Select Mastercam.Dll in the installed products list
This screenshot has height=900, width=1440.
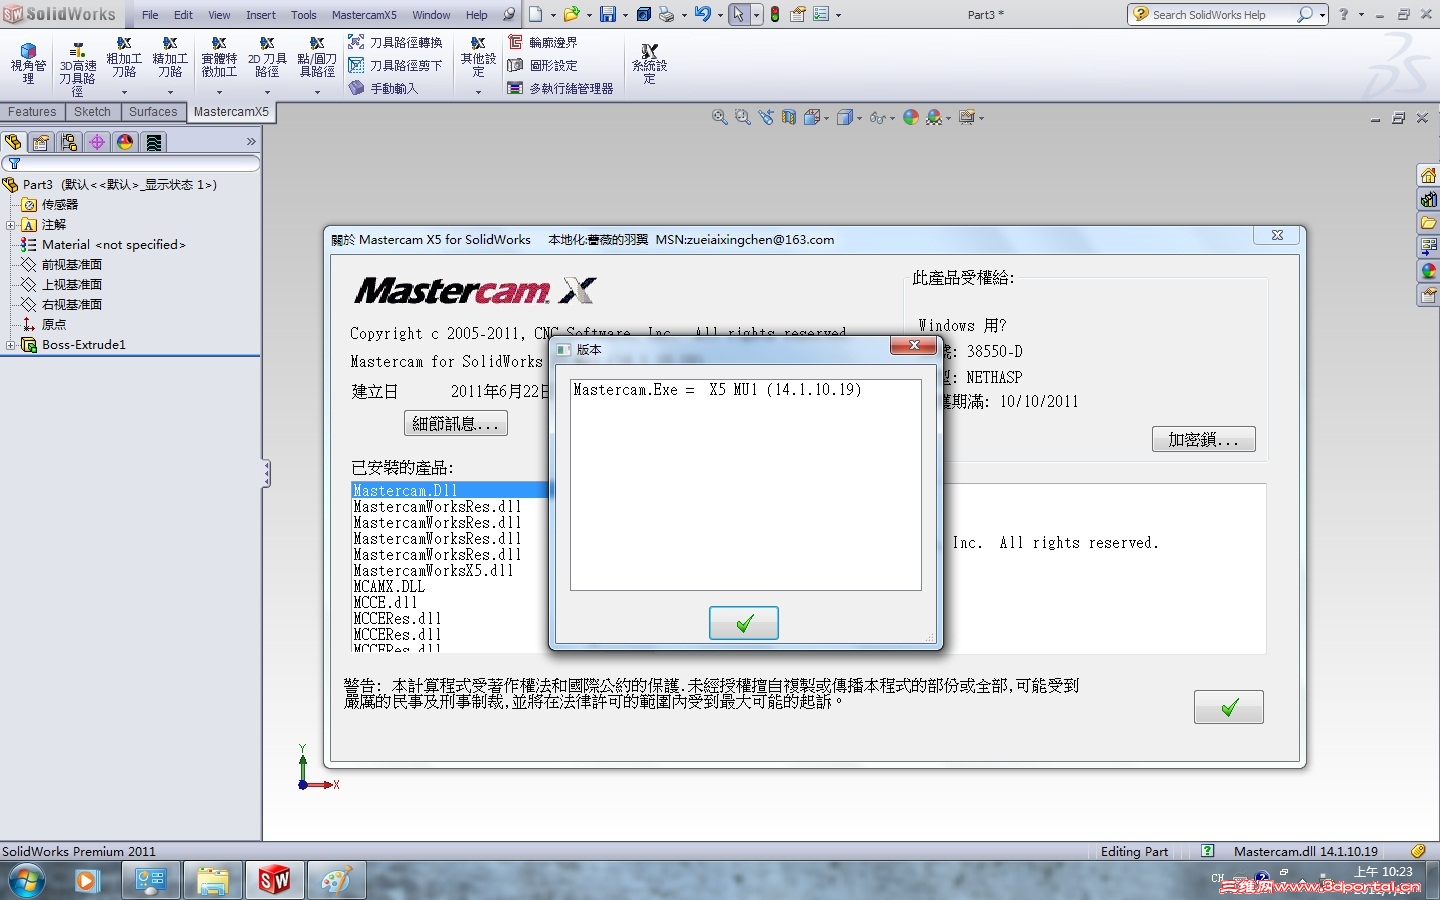(x=450, y=490)
